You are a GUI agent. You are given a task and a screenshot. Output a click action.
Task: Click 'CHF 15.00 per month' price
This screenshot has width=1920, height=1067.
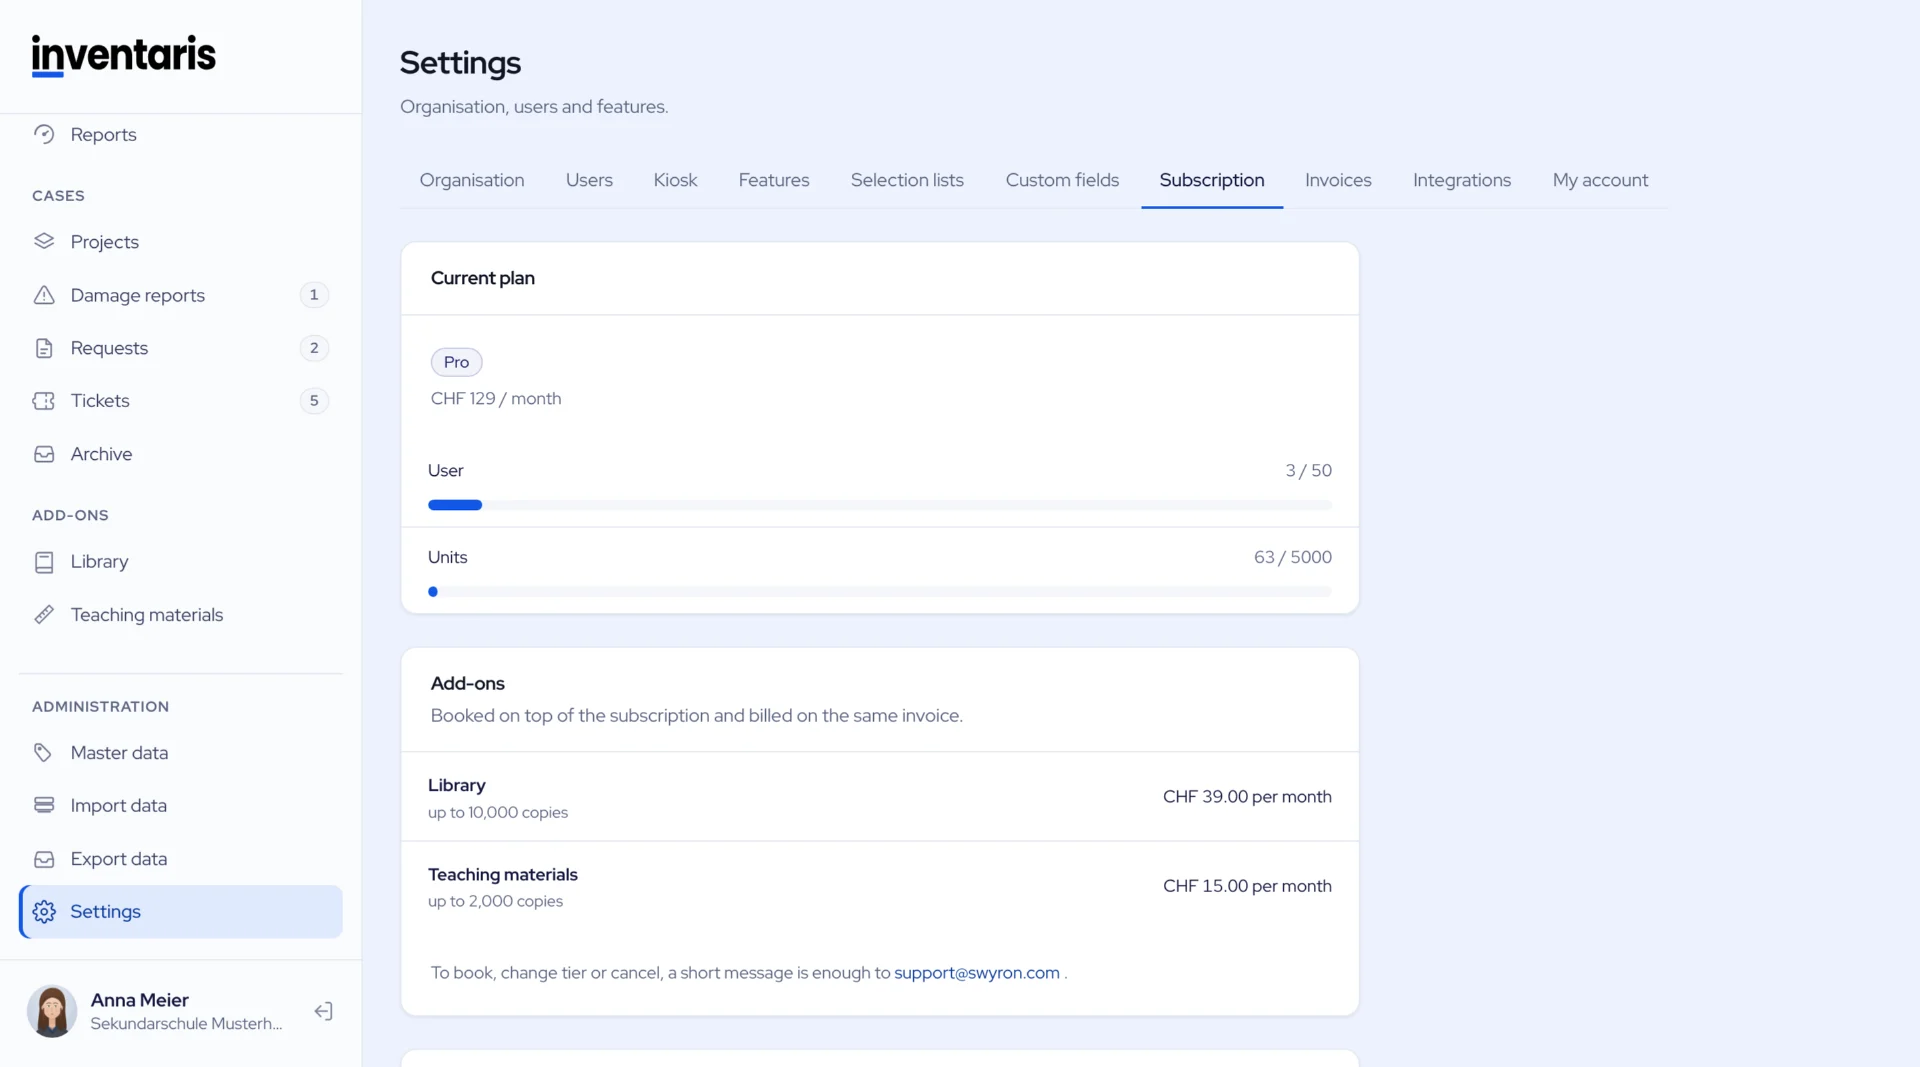click(1247, 886)
